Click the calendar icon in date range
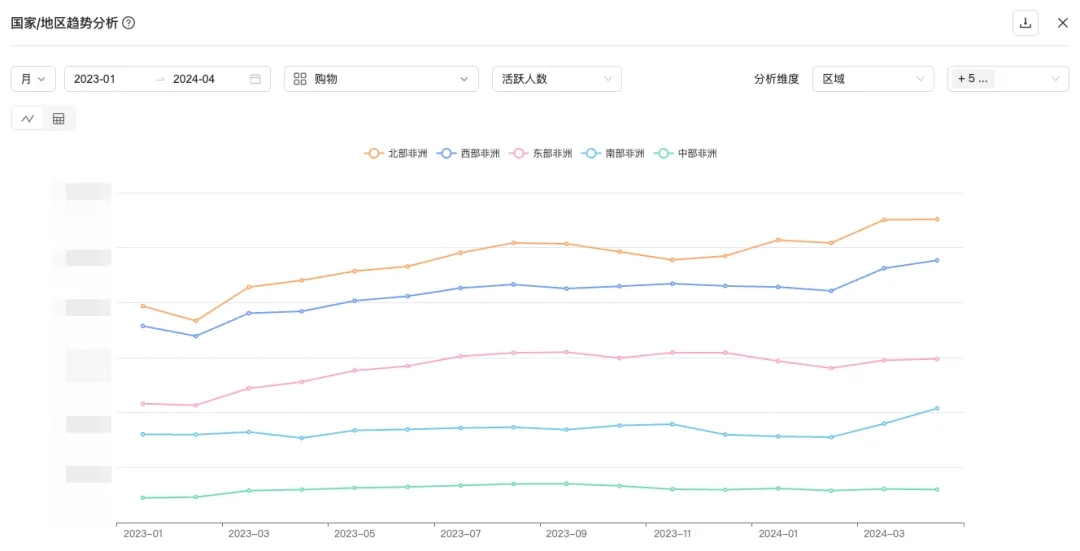This screenshot has height=551, width=1080. tap(255, 79)
